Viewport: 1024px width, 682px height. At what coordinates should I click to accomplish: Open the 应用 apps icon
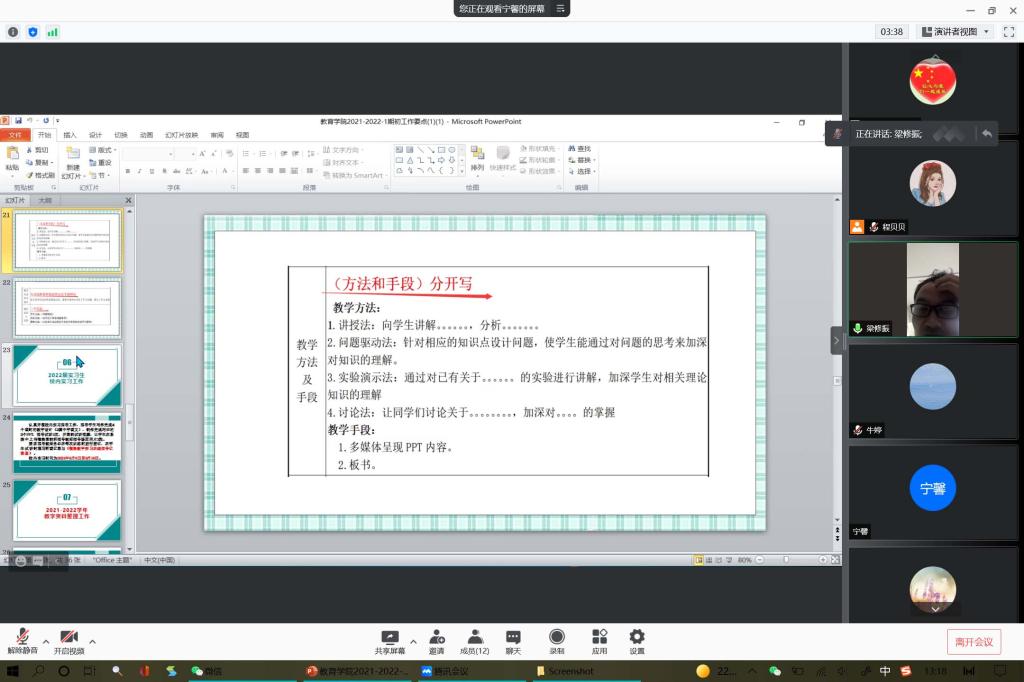[x=599, y=641]
